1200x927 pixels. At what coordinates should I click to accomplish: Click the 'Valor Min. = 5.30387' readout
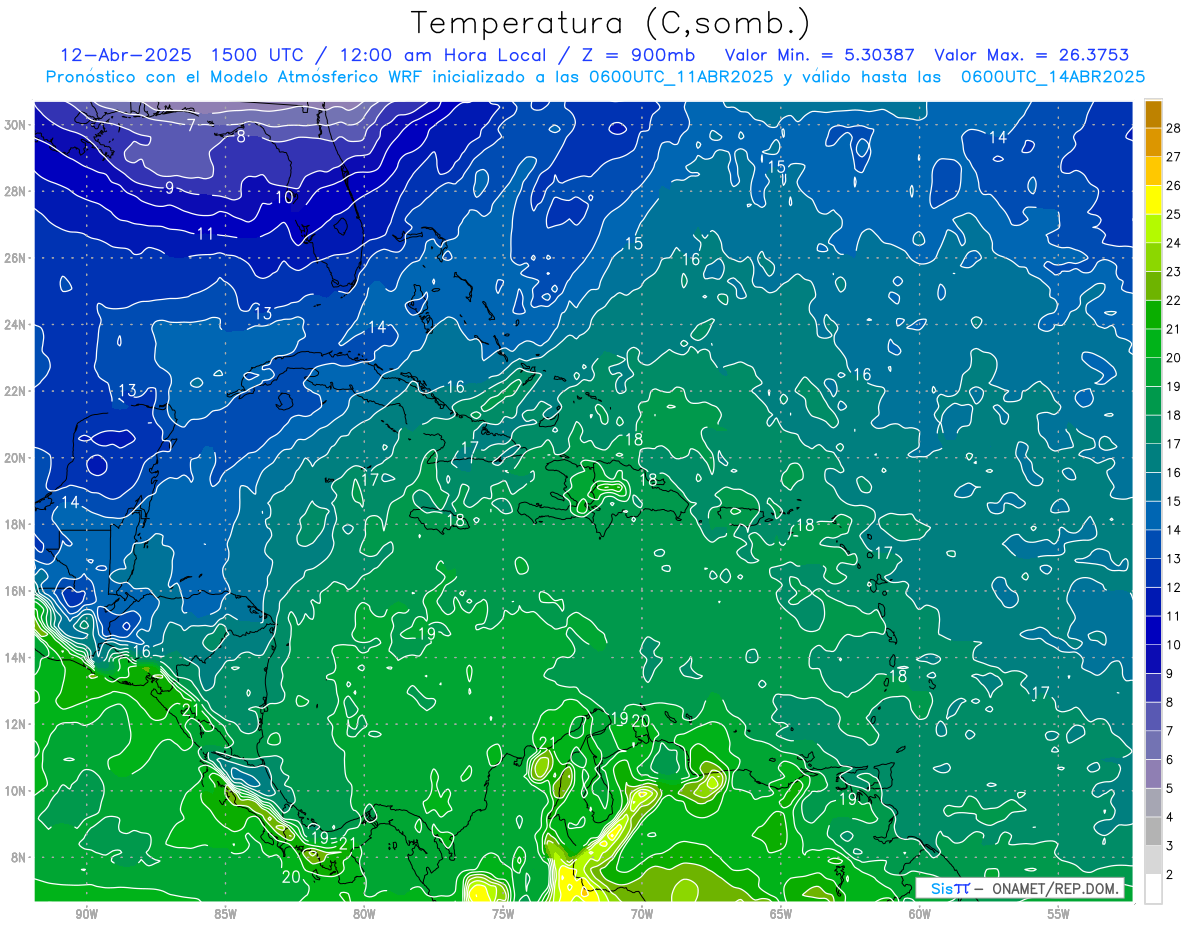(x=819, y=55)
